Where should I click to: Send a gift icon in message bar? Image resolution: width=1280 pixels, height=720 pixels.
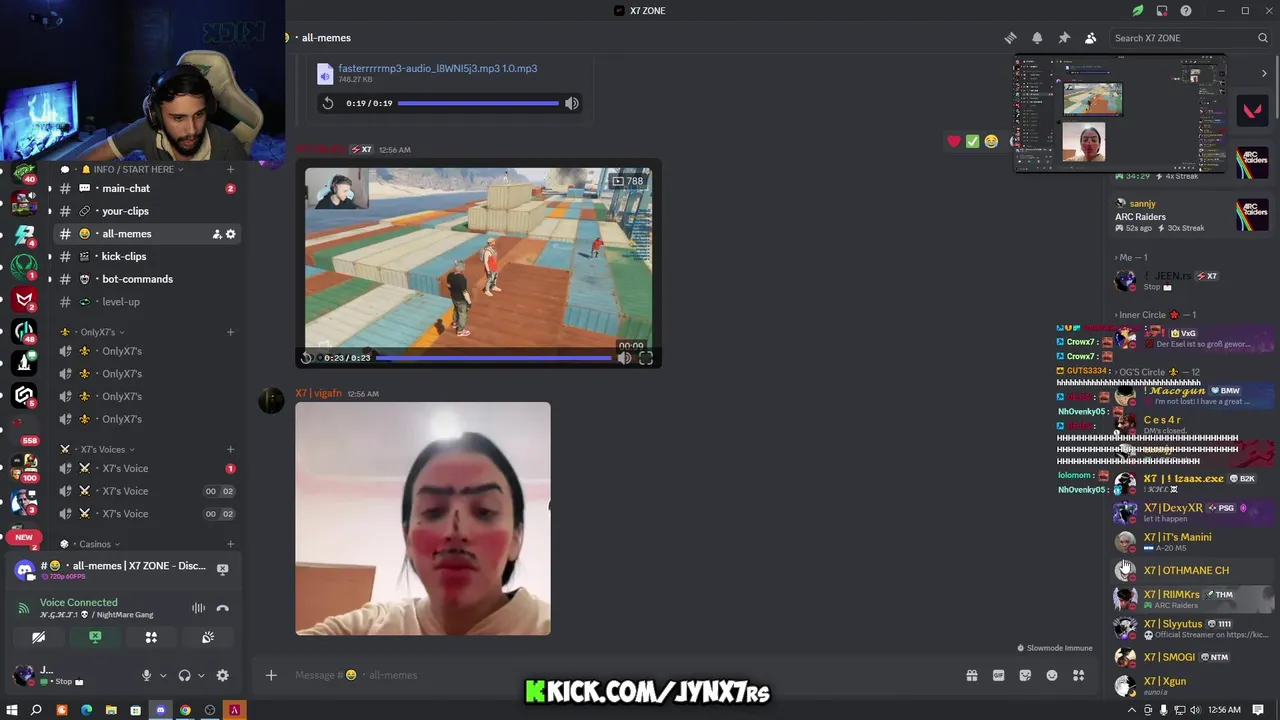971,675
